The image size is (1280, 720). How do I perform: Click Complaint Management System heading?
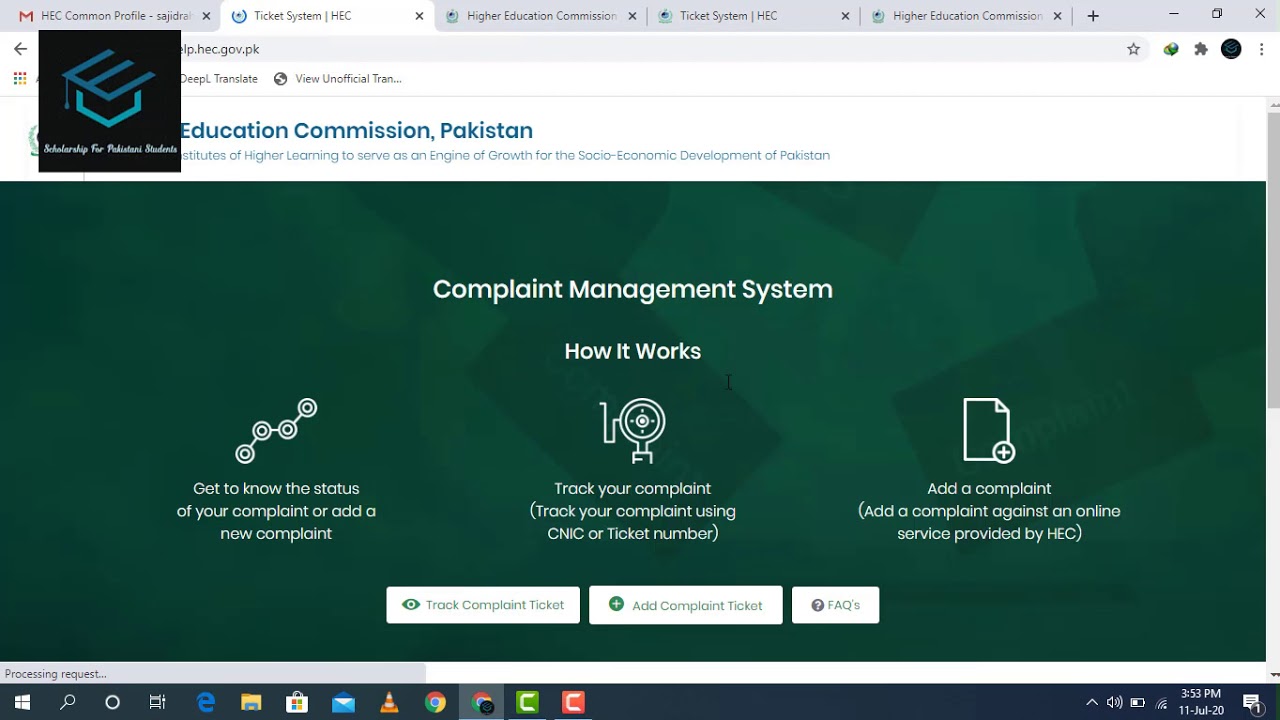pyautogui.click(x=633, y=289)
